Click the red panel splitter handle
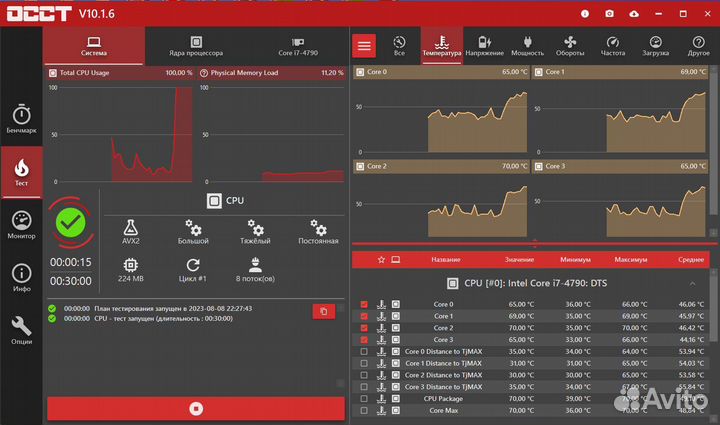 (534, 243)
